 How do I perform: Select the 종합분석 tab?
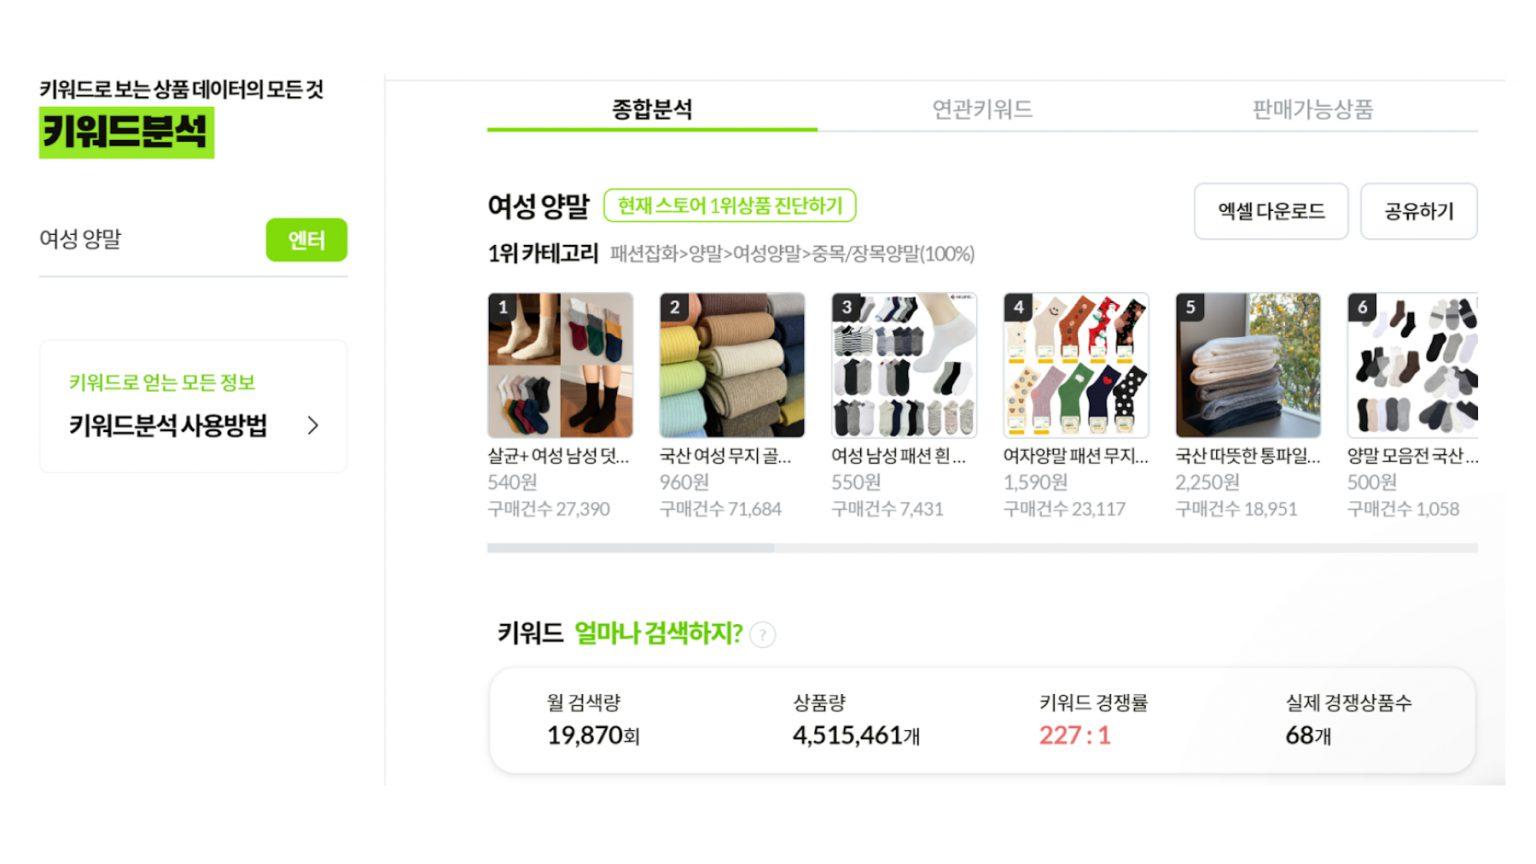(652, 109)
